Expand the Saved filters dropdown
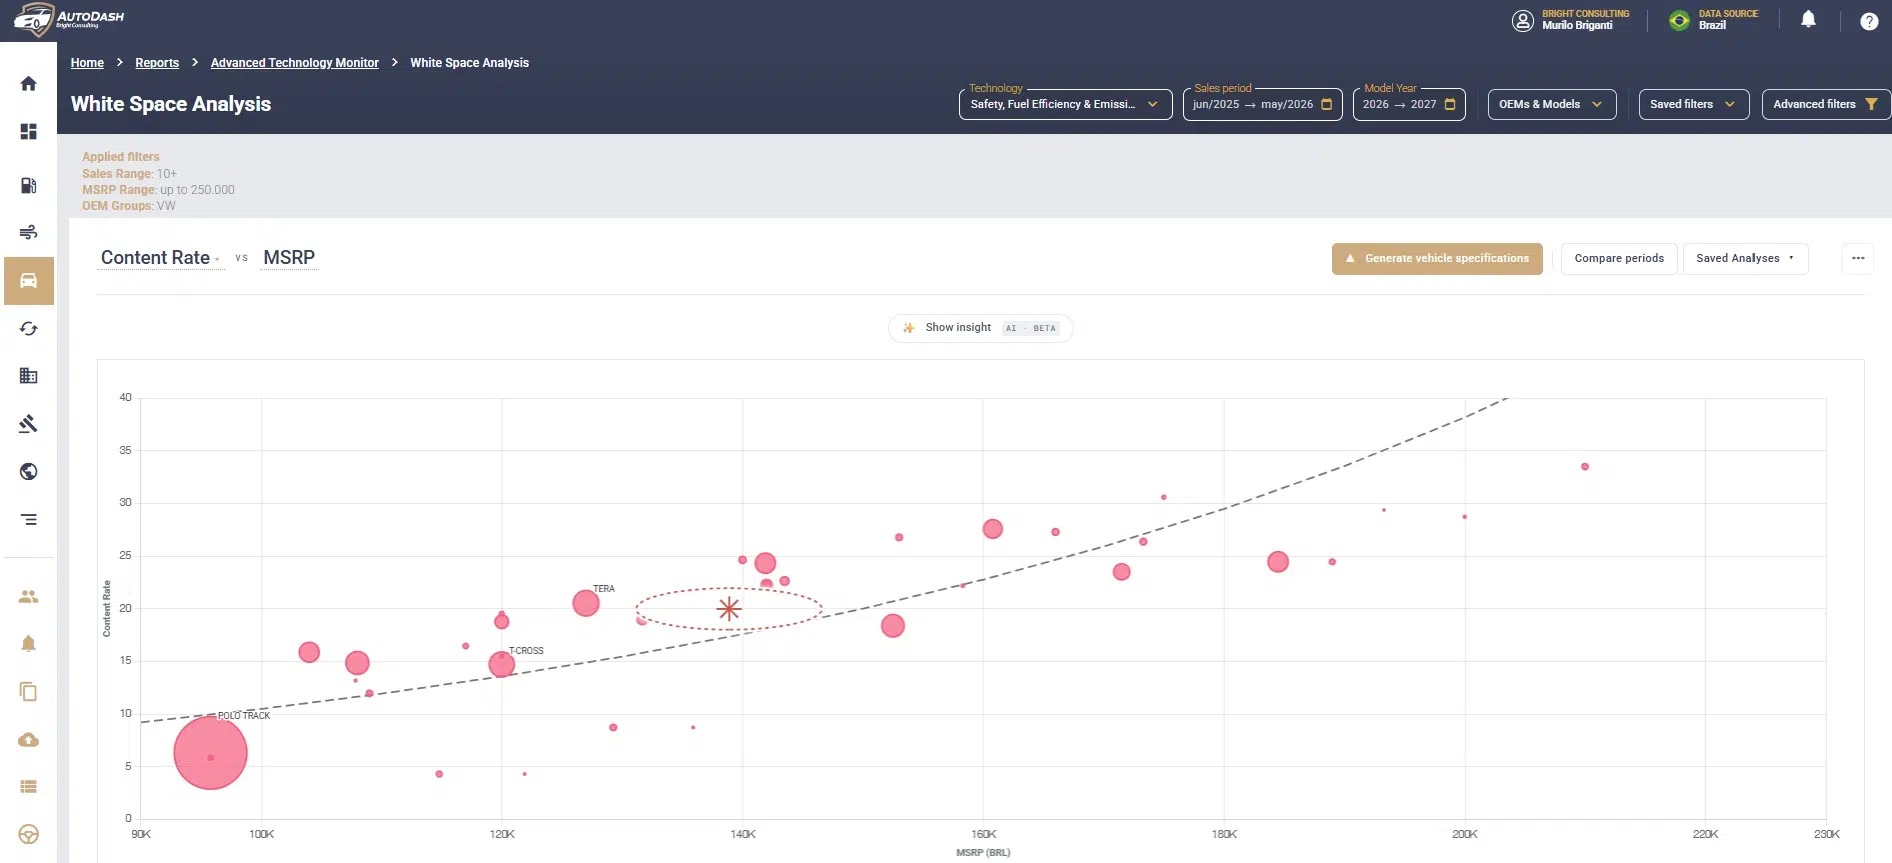This screenshot has width=1892, height=863. coord(1693,104)
